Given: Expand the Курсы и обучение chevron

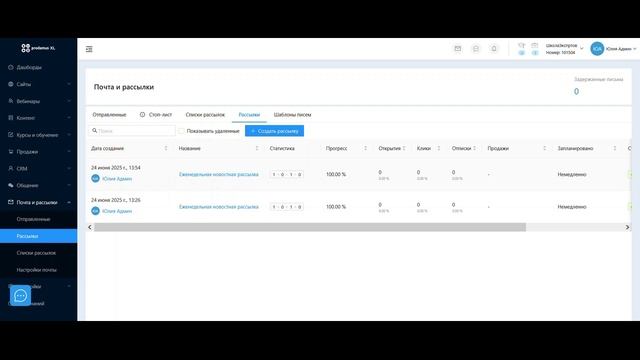Looking at the screenshot, I should click(69, 135).
